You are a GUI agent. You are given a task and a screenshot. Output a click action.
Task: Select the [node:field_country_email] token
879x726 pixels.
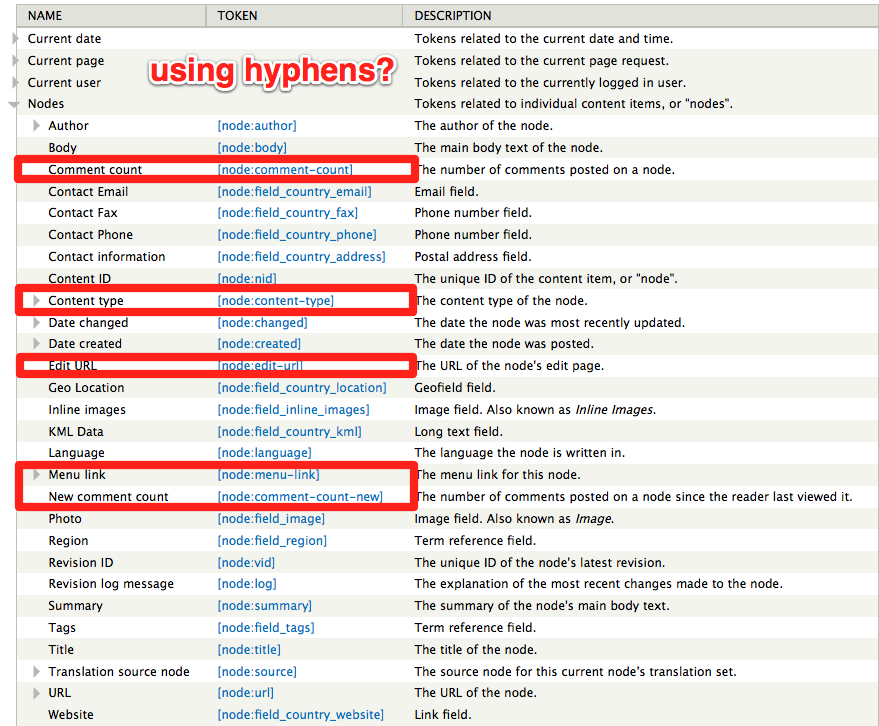tap(294, 192)
